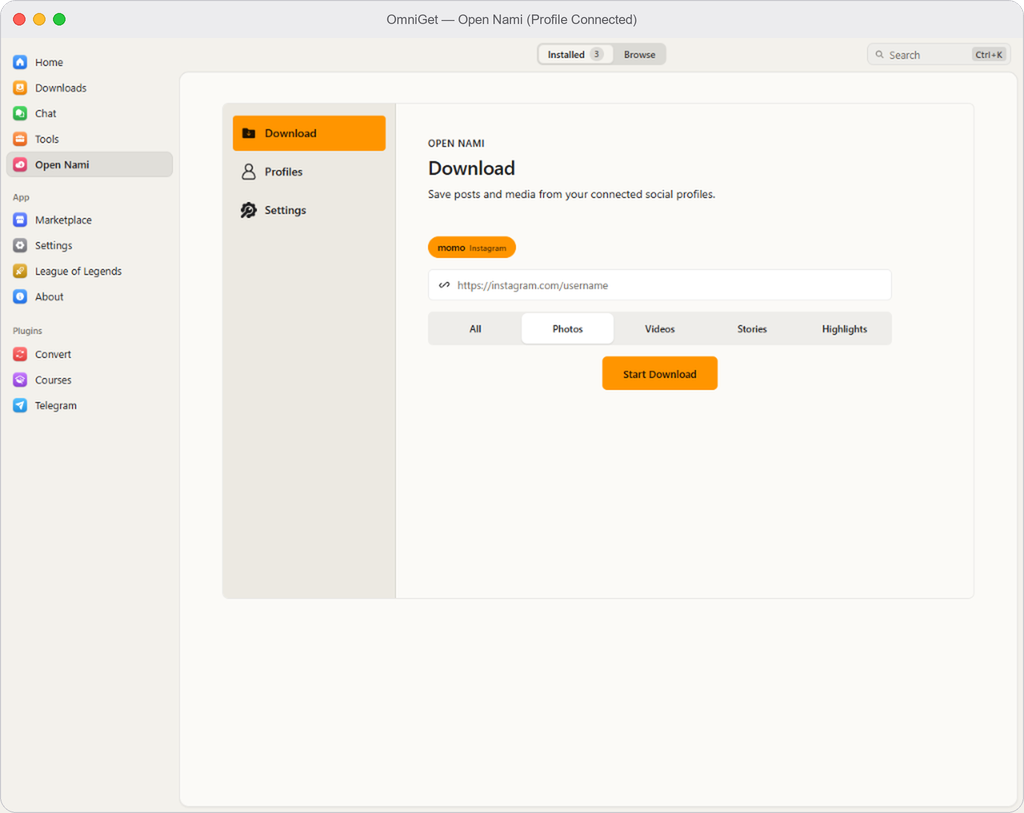Open About label under App

tap(49, 296)
